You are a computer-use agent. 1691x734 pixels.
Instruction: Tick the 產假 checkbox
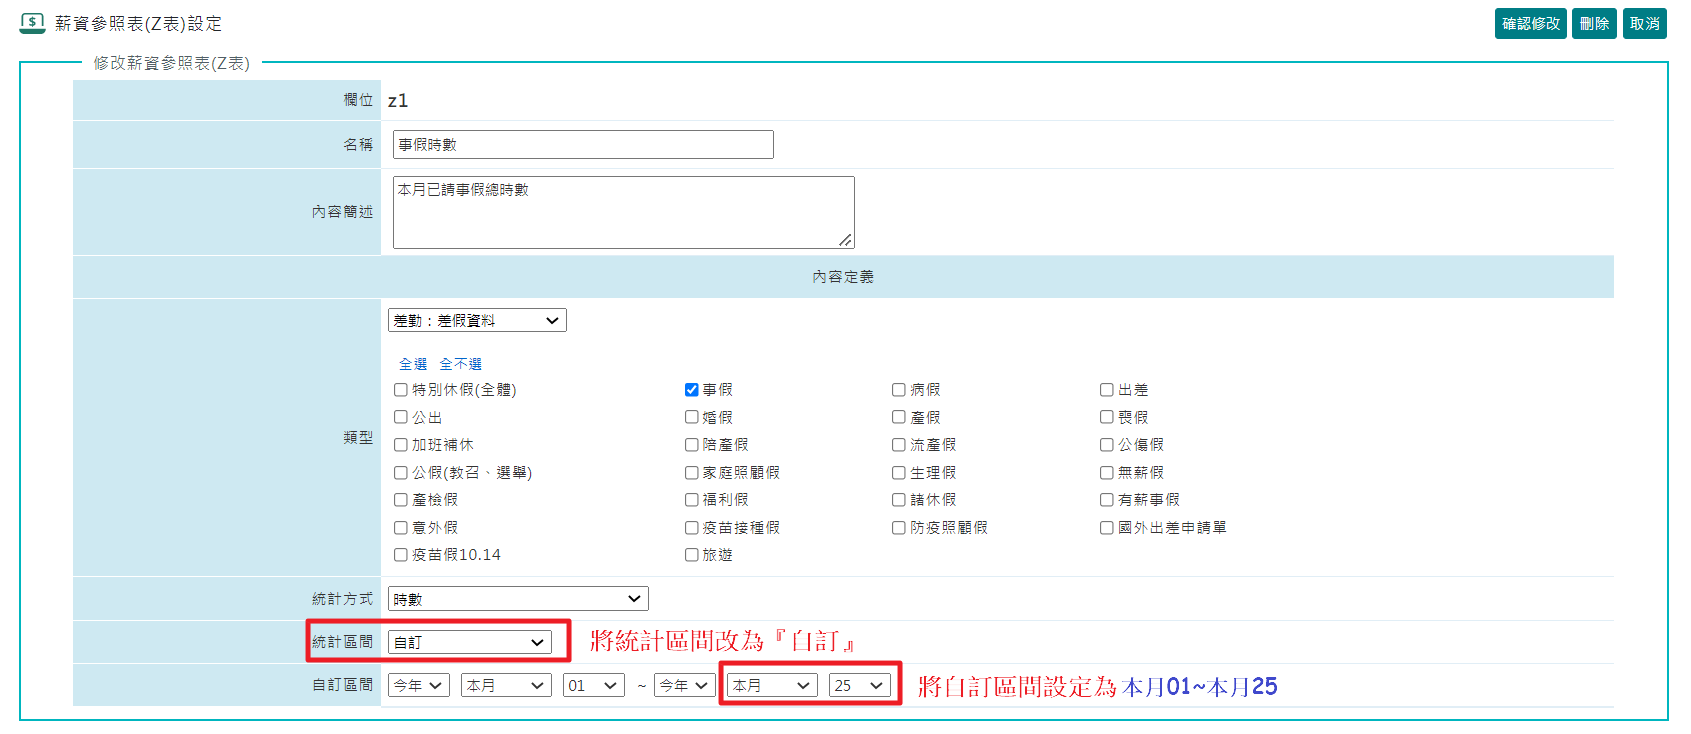click(x=899, y=417)
